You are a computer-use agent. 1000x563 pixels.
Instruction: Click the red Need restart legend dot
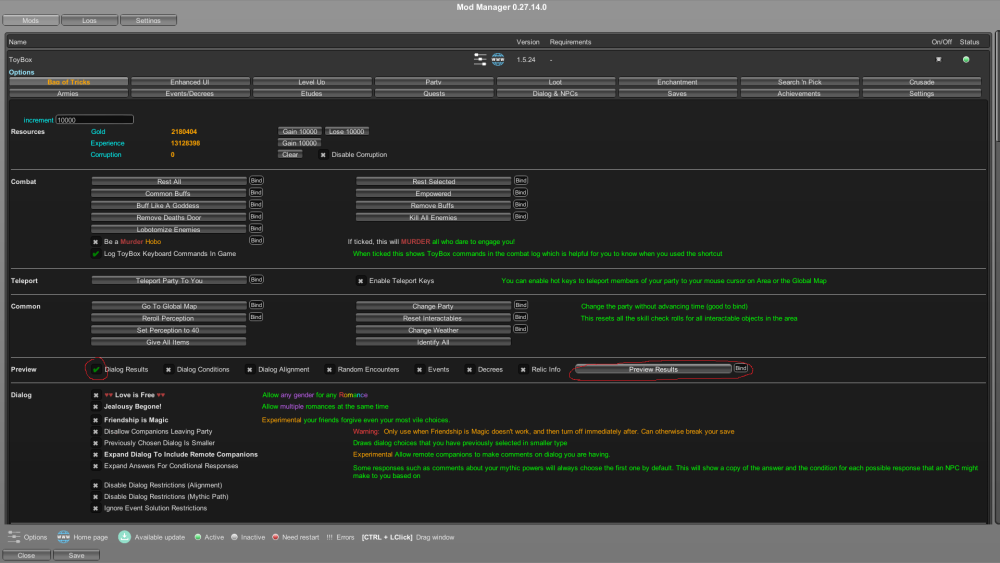[276, 537]
